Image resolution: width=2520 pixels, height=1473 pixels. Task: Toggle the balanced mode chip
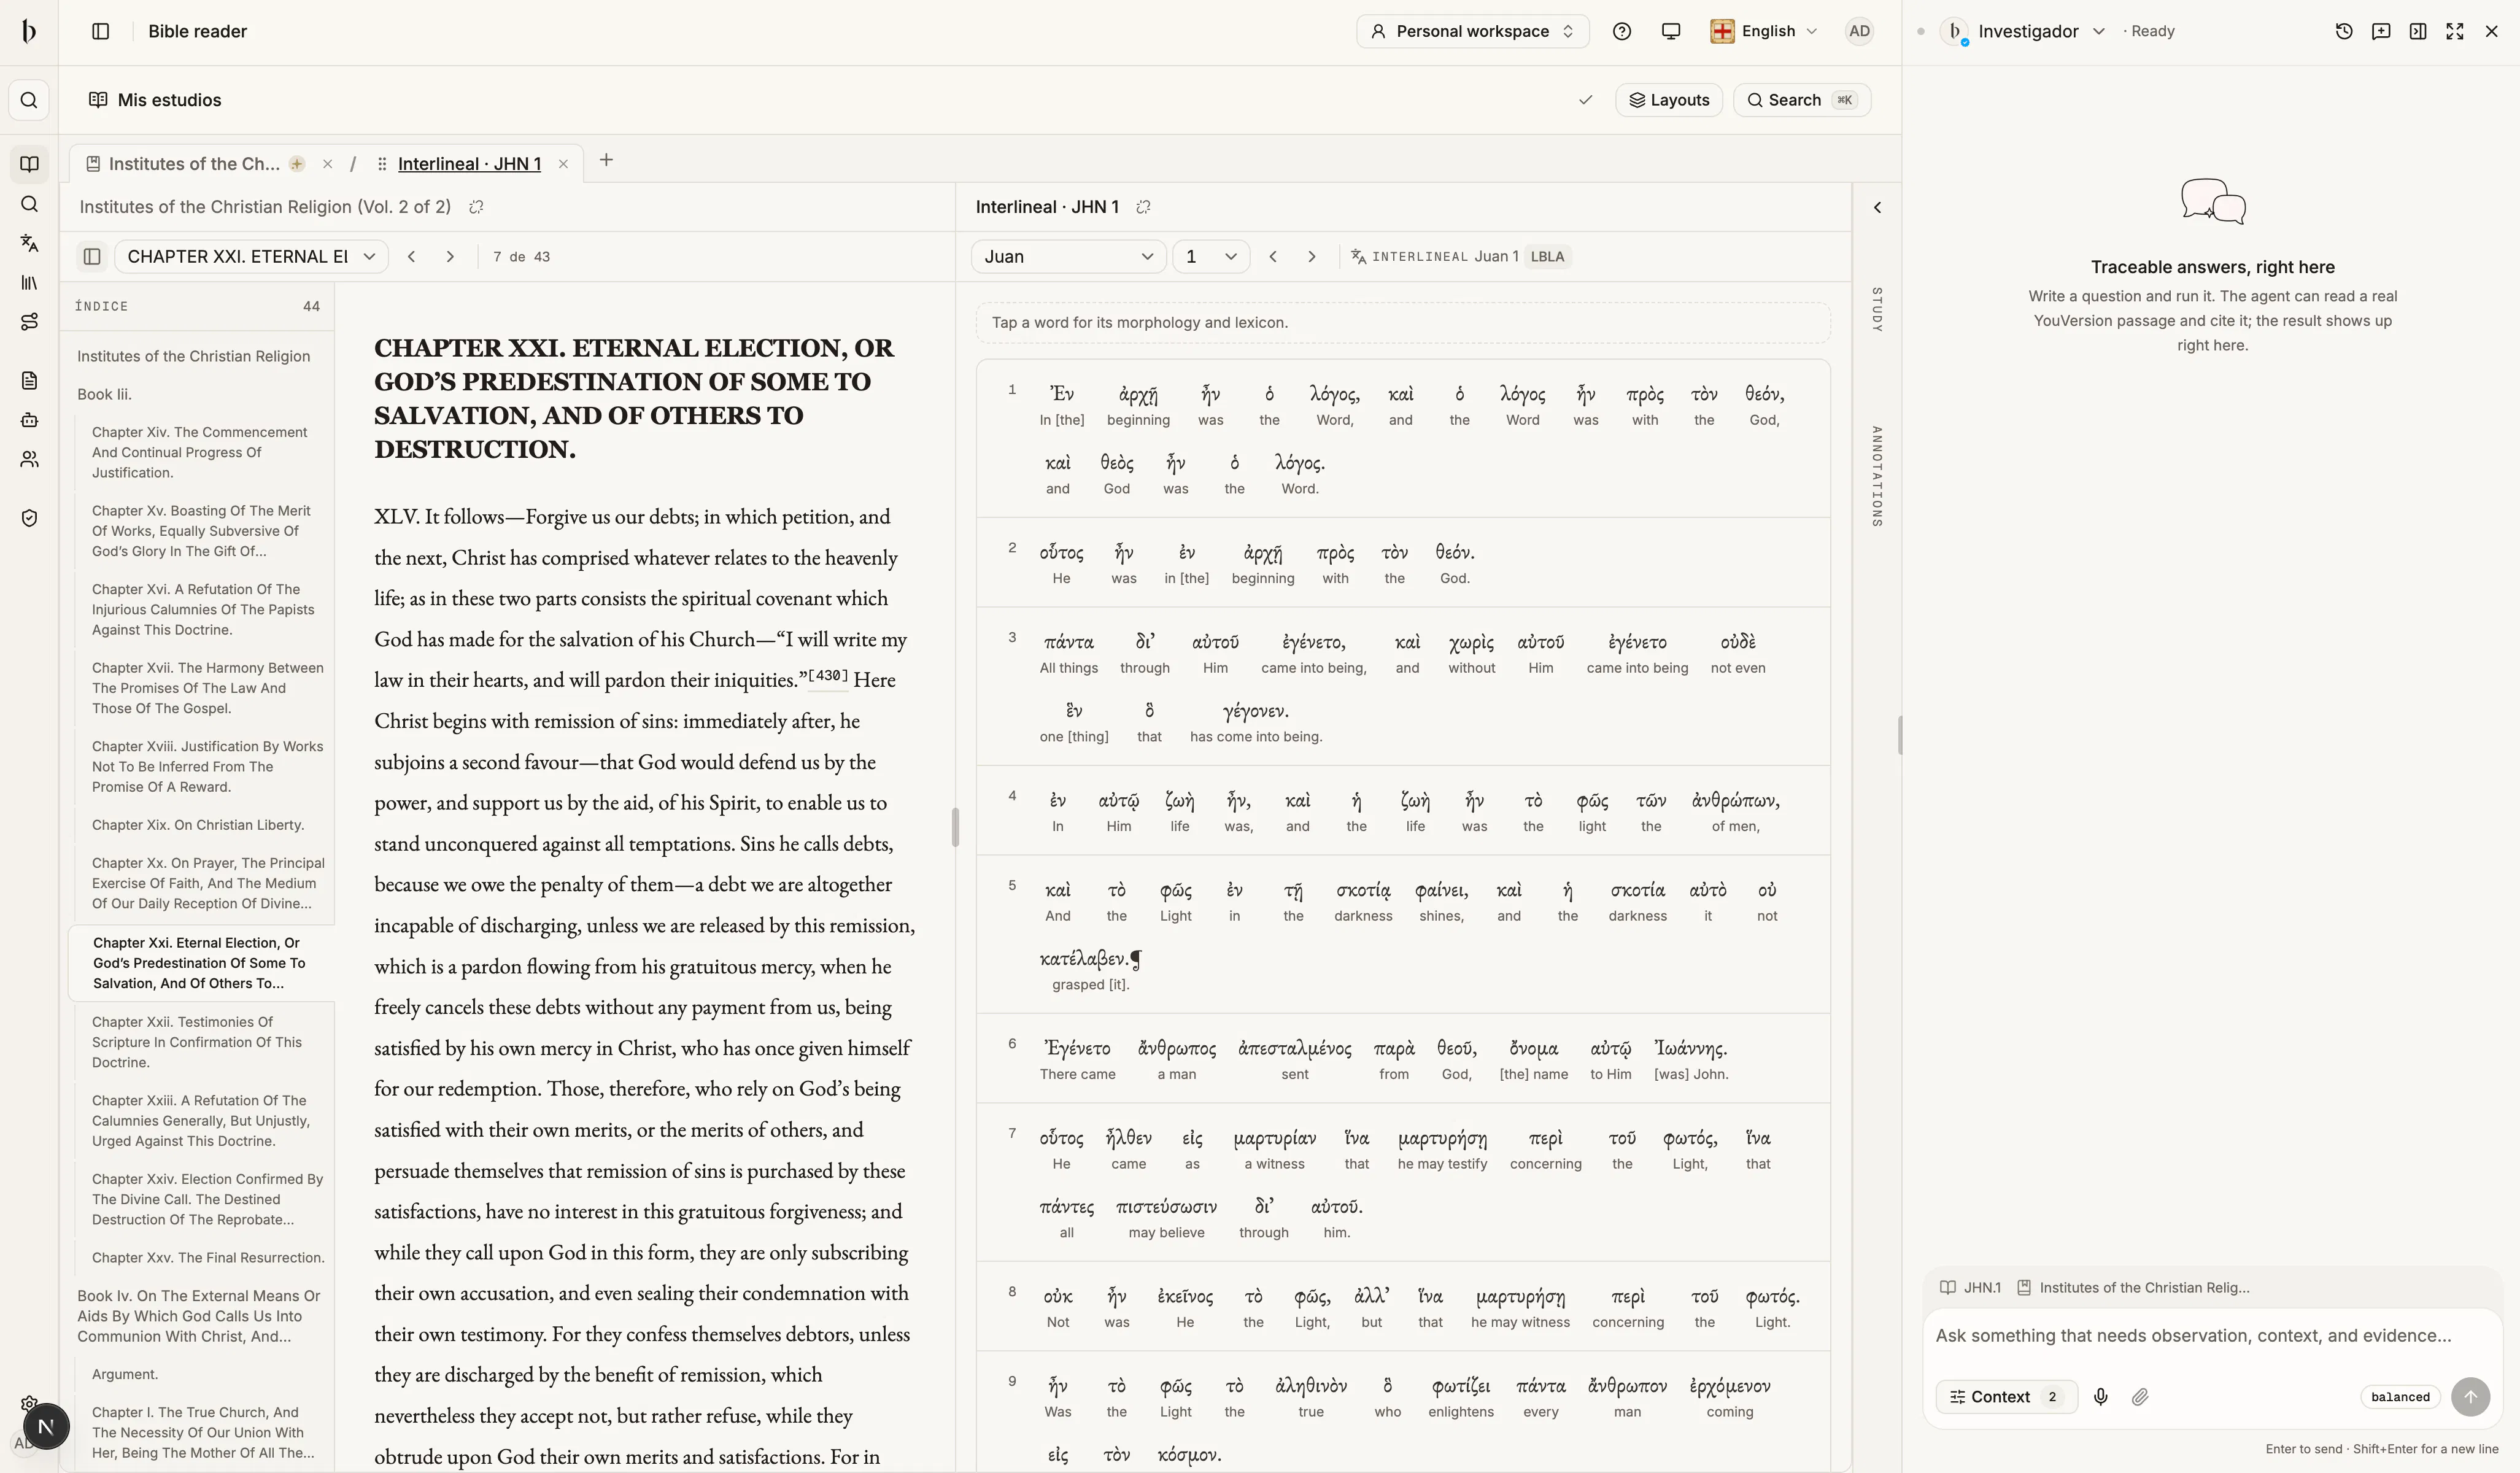pos(2400,1397)
